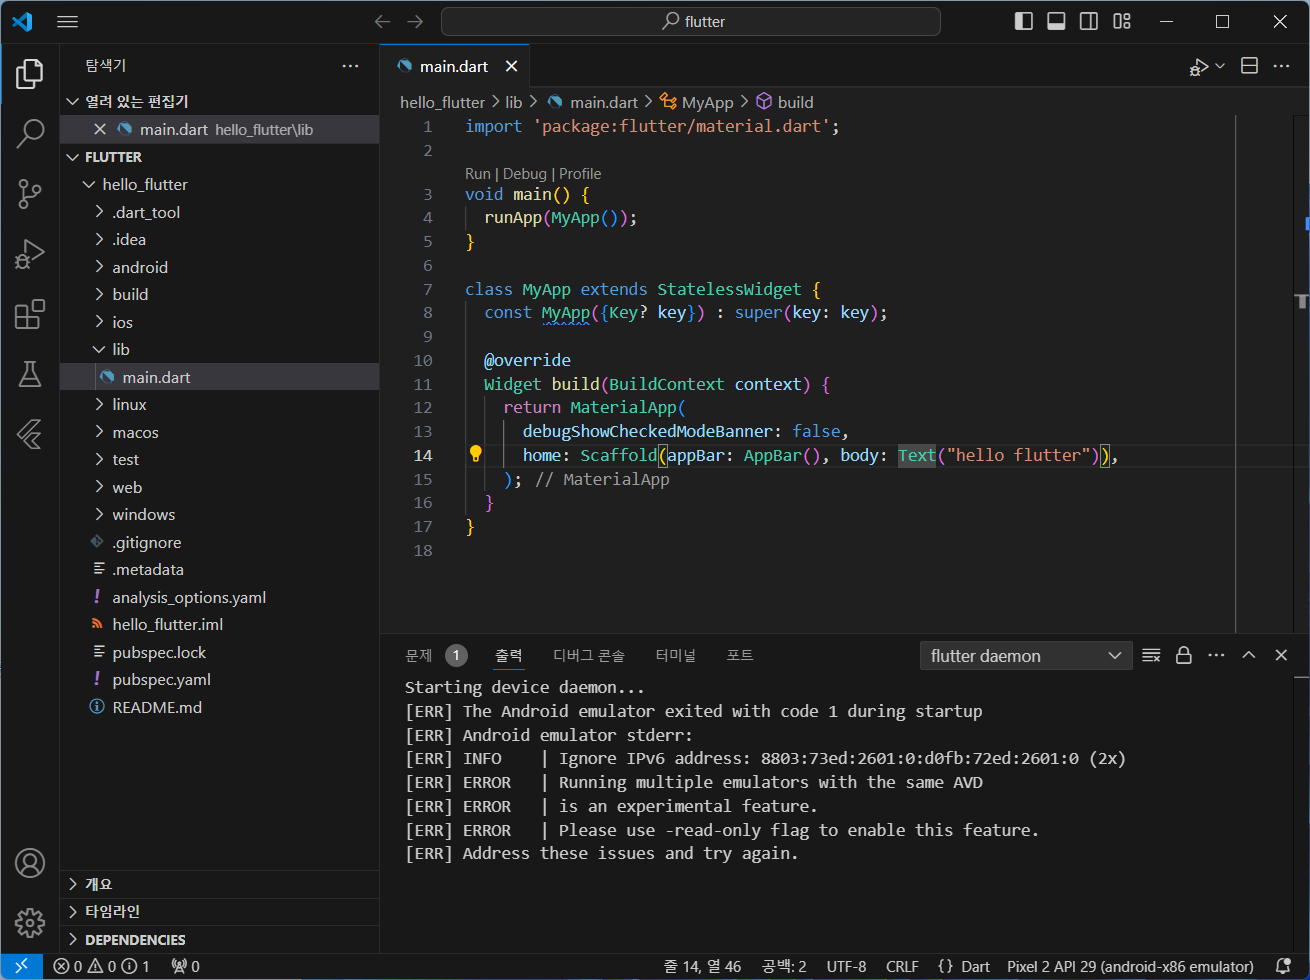Screen dimensions: 1310x980
Task: Open editor more actions menu
Action: [1281, 66]
